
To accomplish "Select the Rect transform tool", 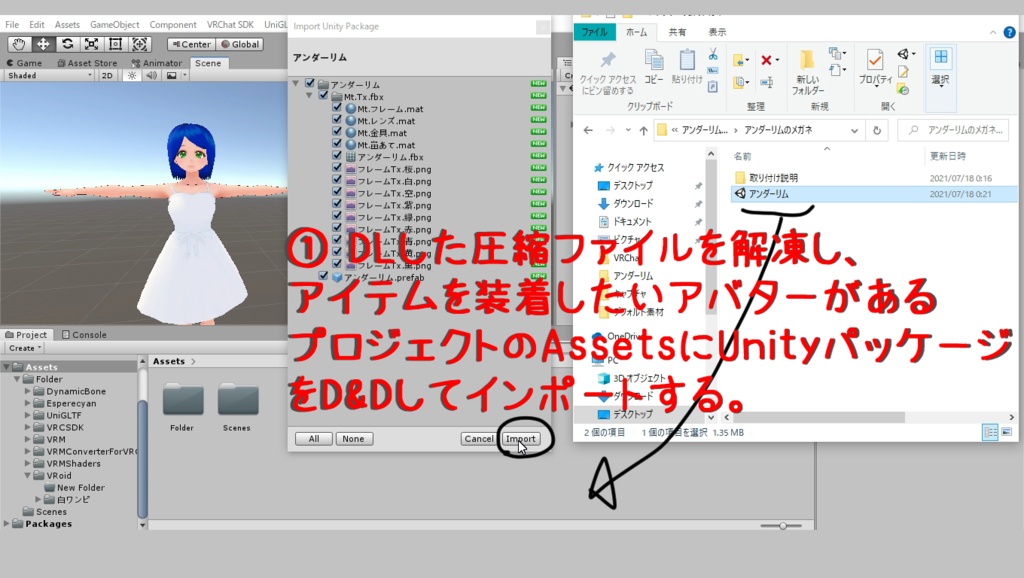I will click(x=115, y=44).
